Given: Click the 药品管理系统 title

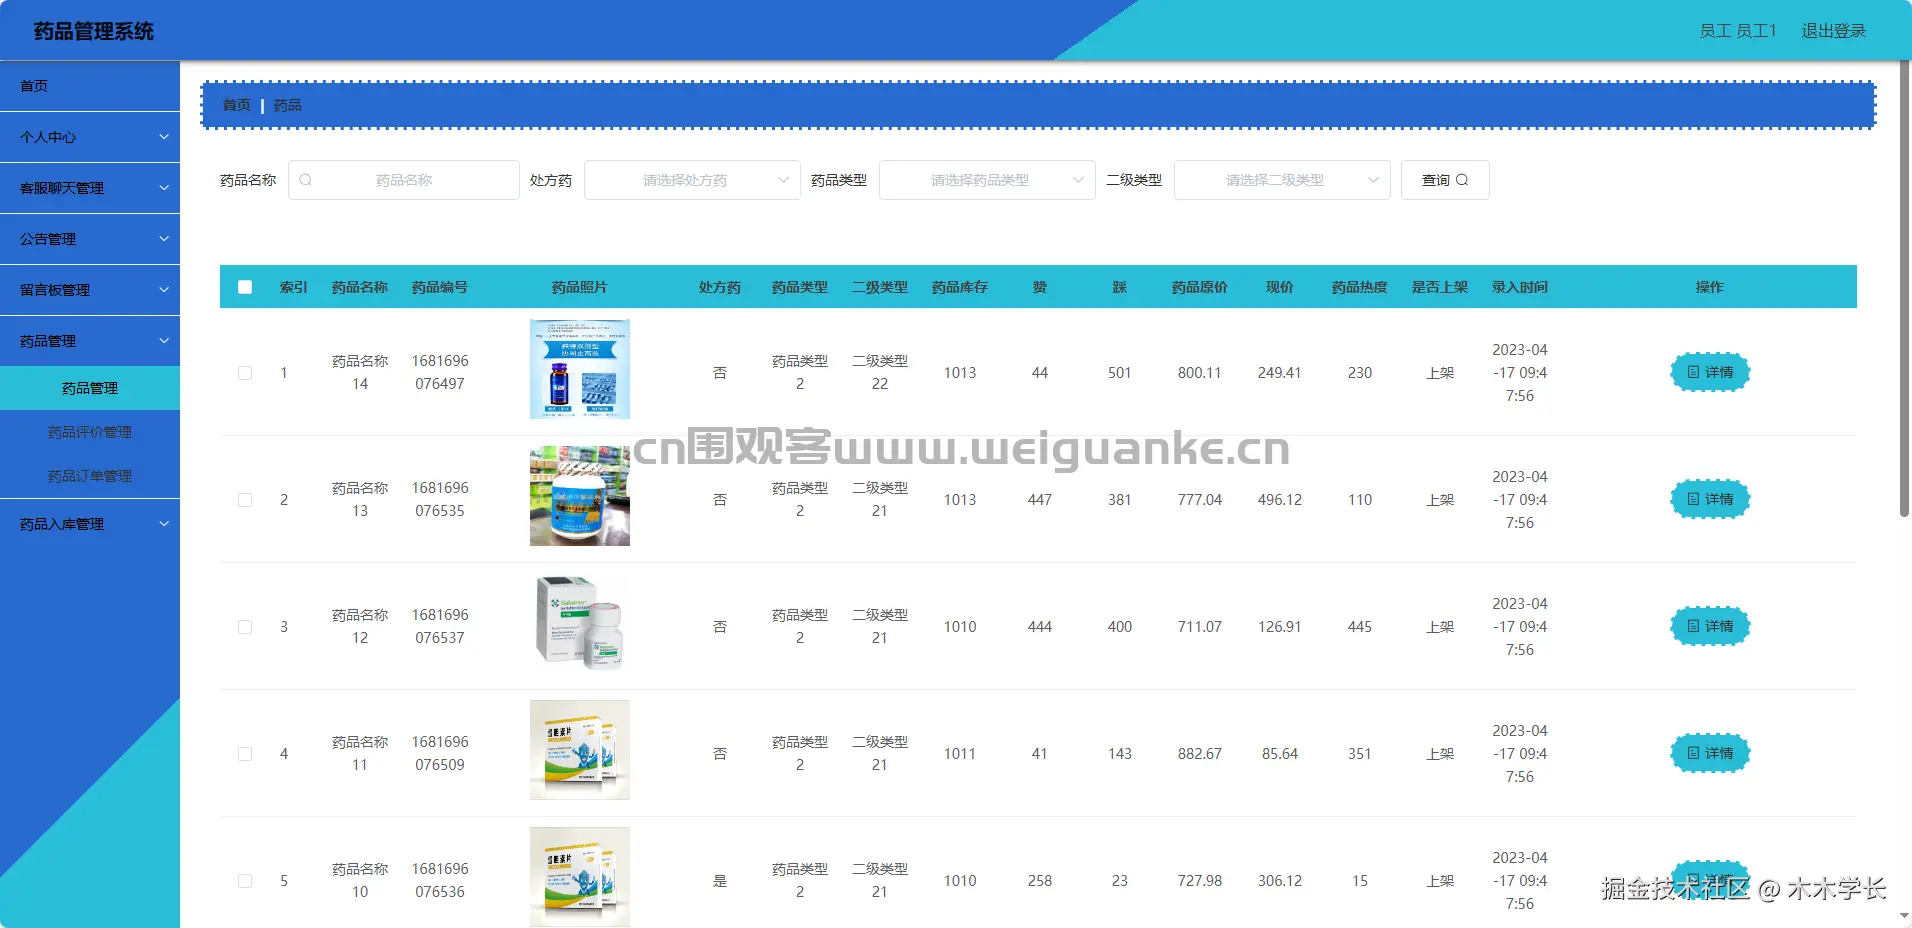Looking at the screenshot, I should [x=94, y=31].
